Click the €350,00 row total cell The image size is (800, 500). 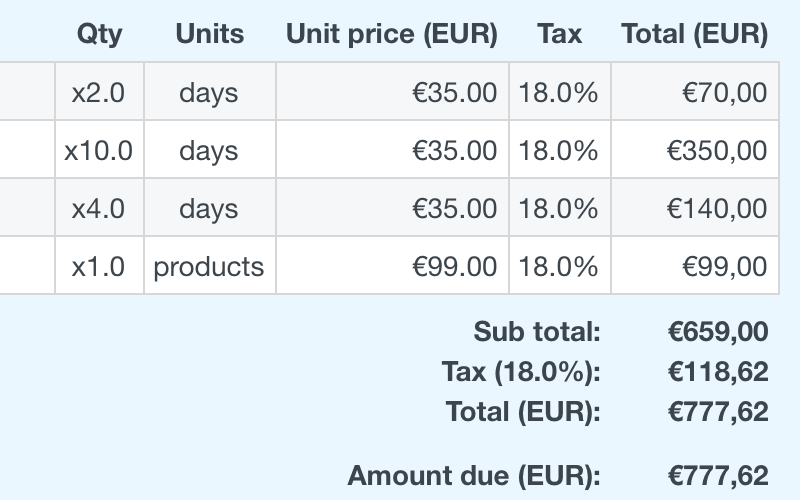point(717,151)
